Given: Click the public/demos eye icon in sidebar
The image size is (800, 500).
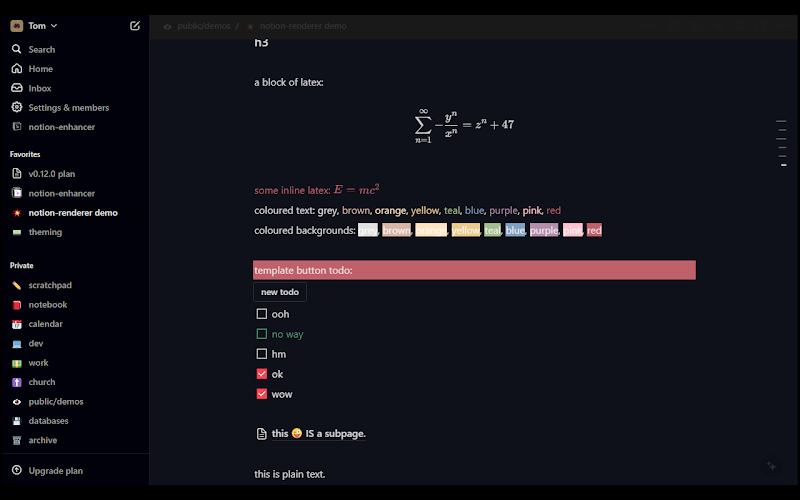Looking at the screenshot, I should click(17, 402).
